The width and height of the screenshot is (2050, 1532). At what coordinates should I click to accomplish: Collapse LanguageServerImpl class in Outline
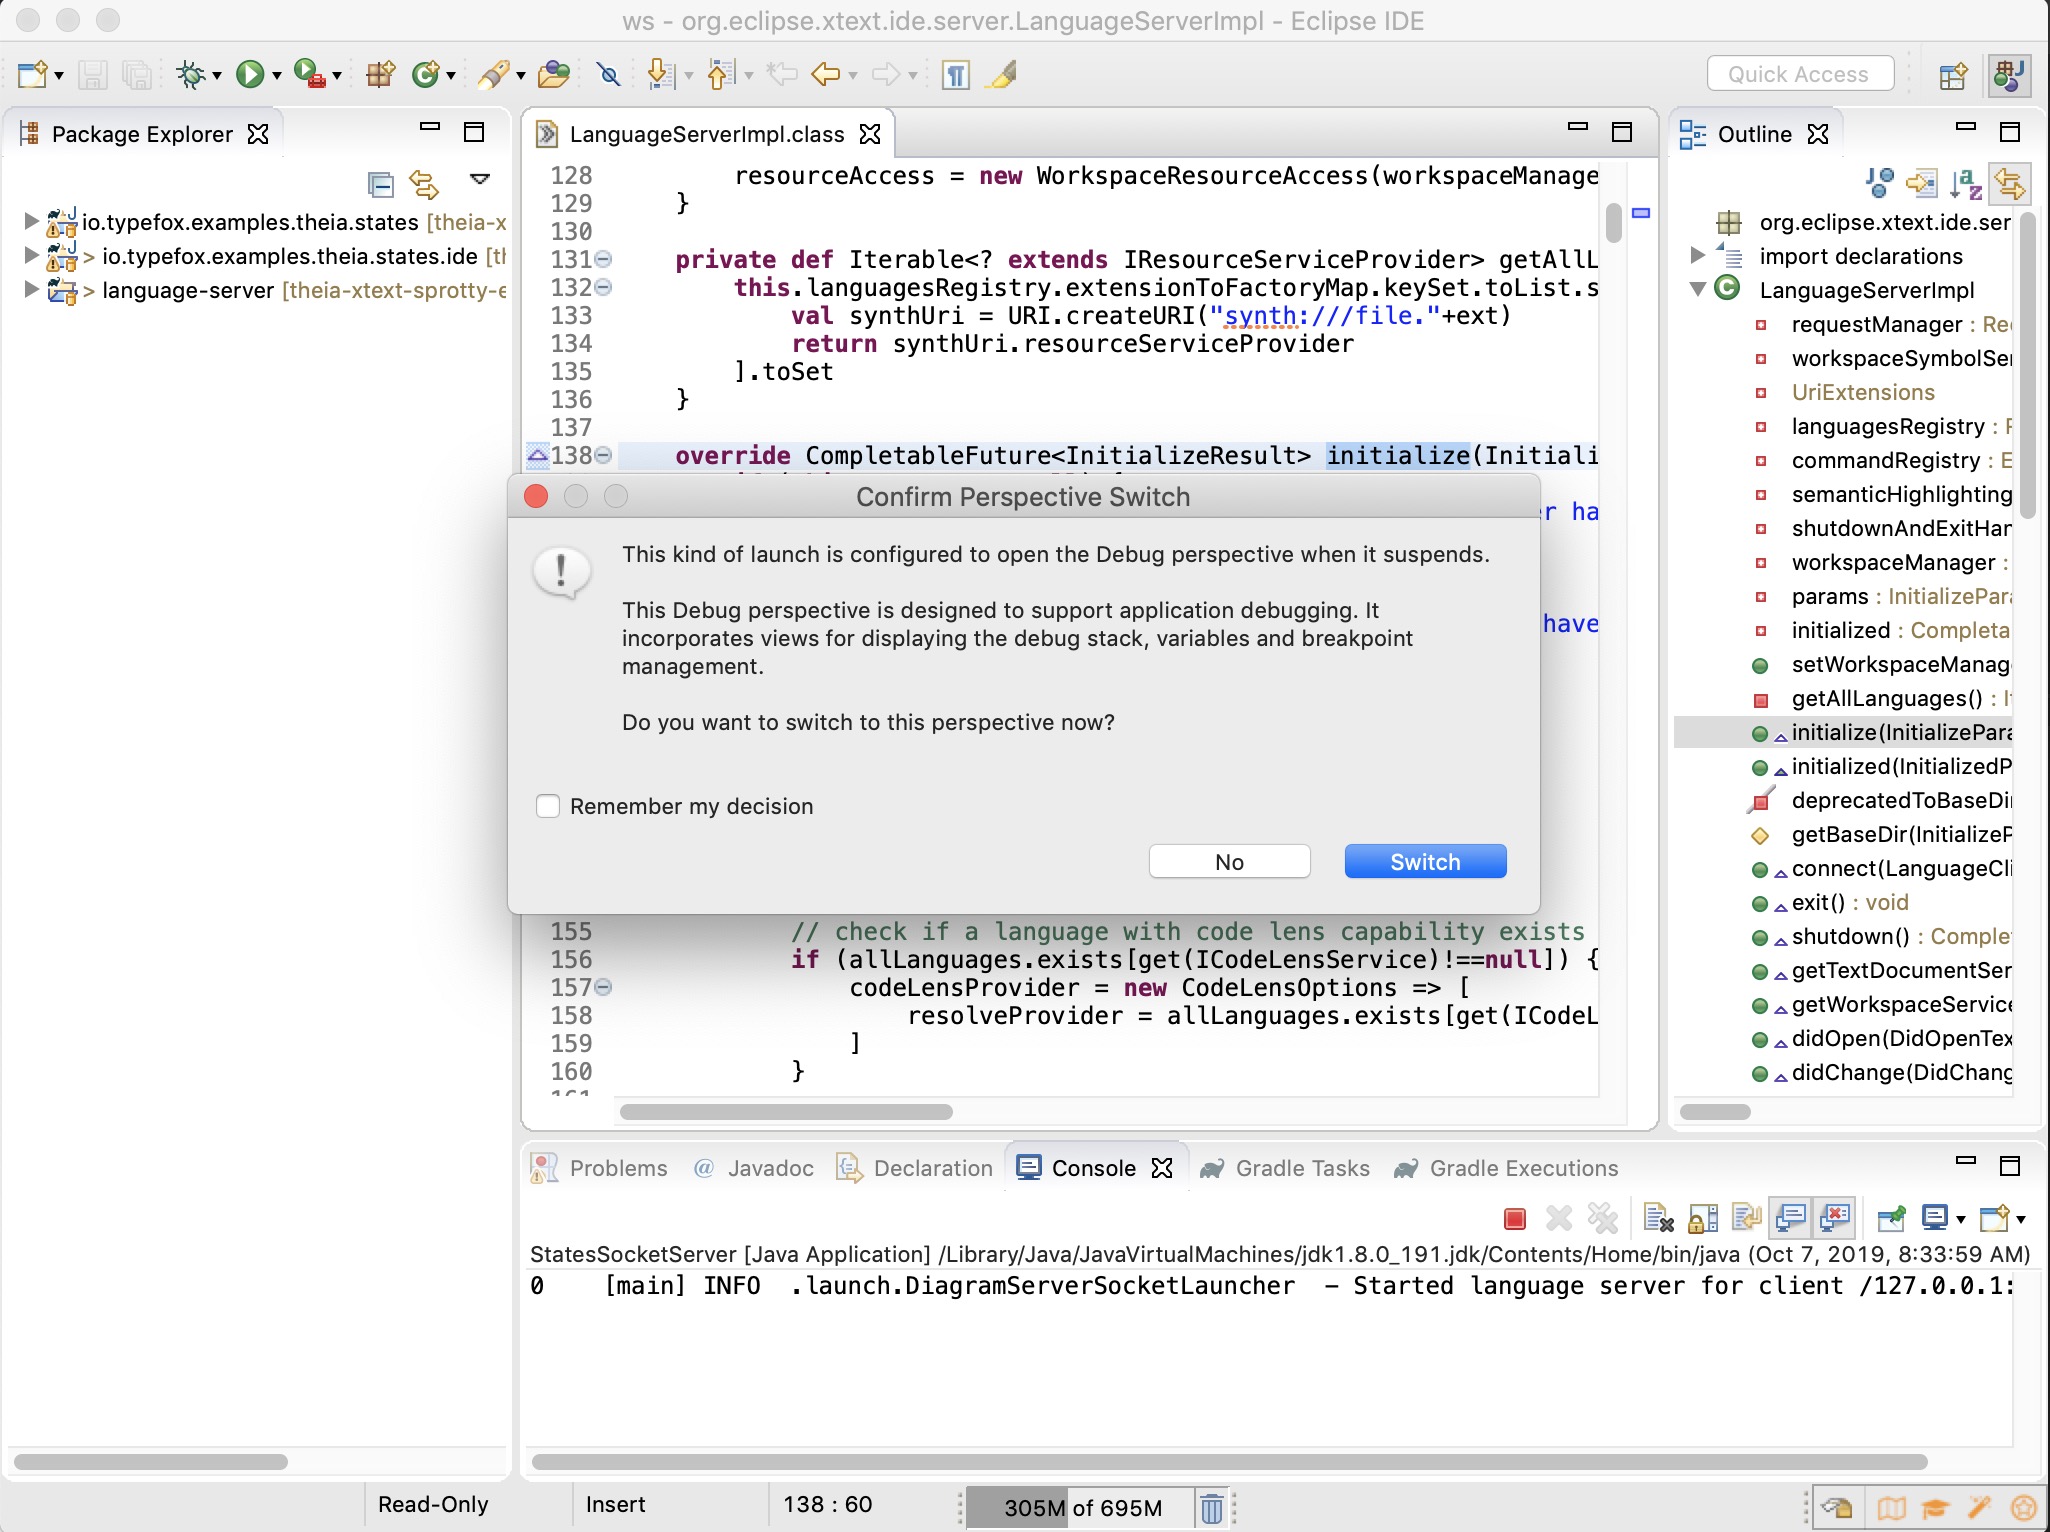(x=1697, y=289)
